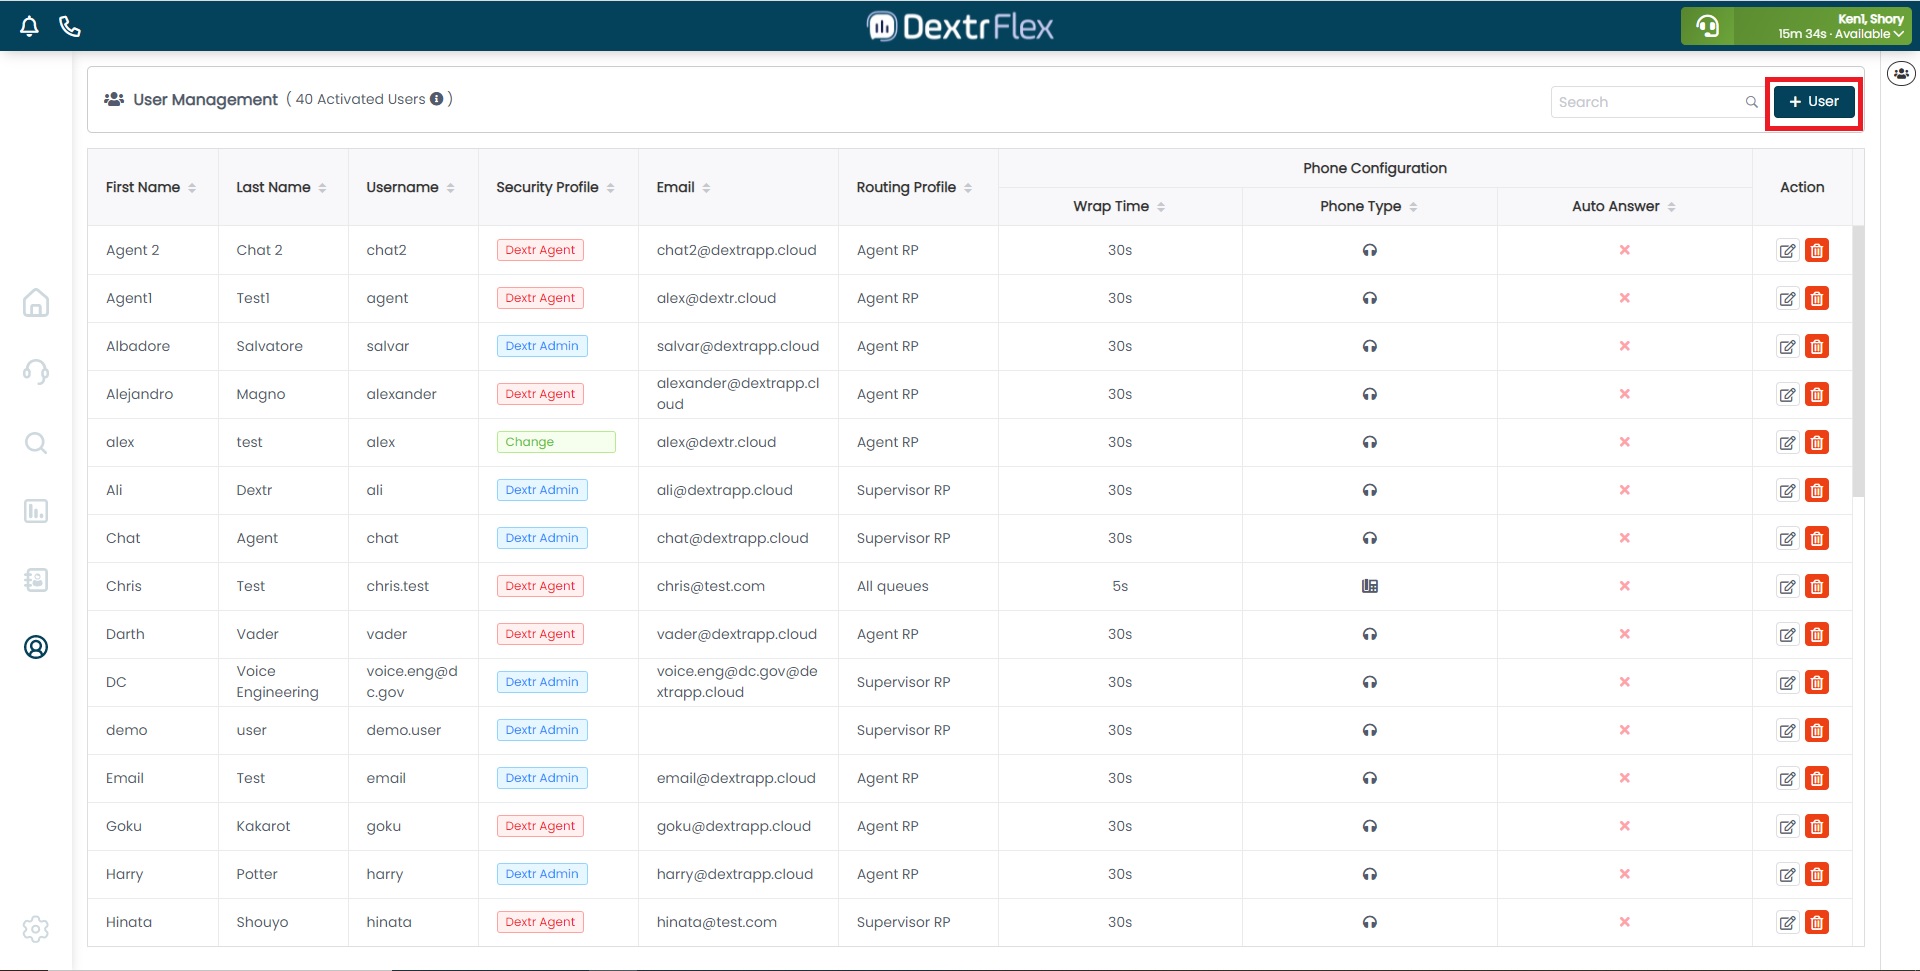
Task: Open the agent headset sidebar icon
Action: point(36,372)
